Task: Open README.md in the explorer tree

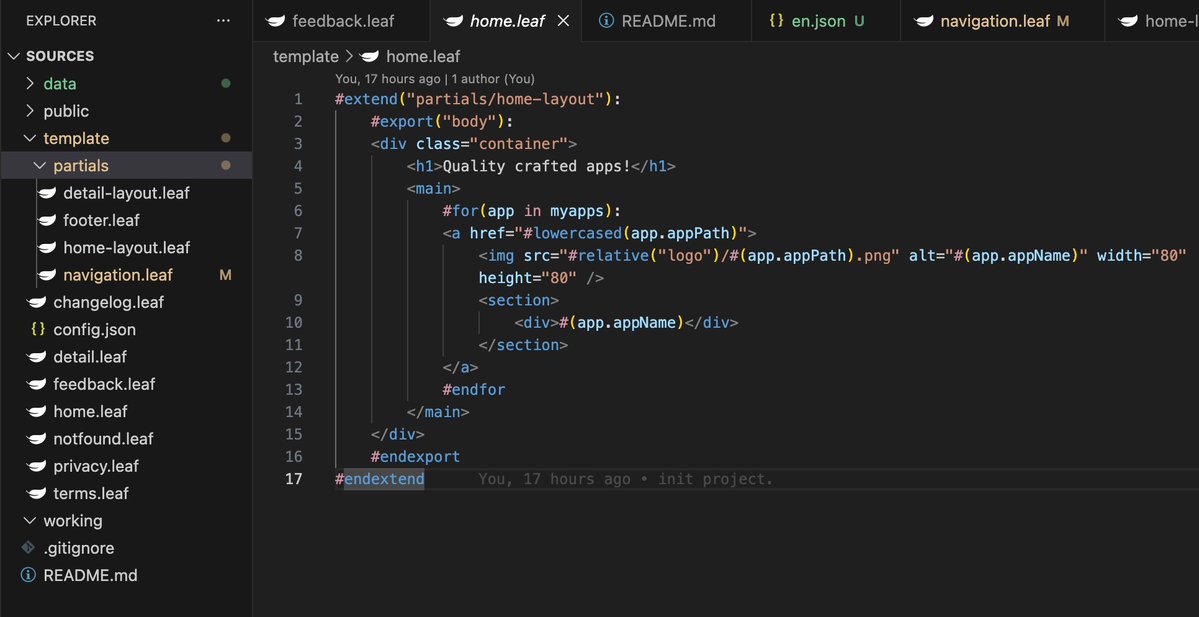Action: tap(90, 575)
